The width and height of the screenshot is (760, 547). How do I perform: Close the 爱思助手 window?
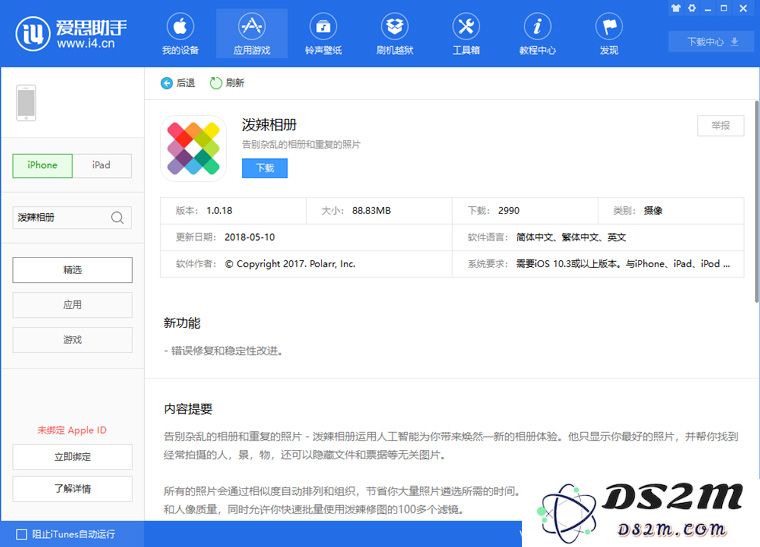coord(743,8)
